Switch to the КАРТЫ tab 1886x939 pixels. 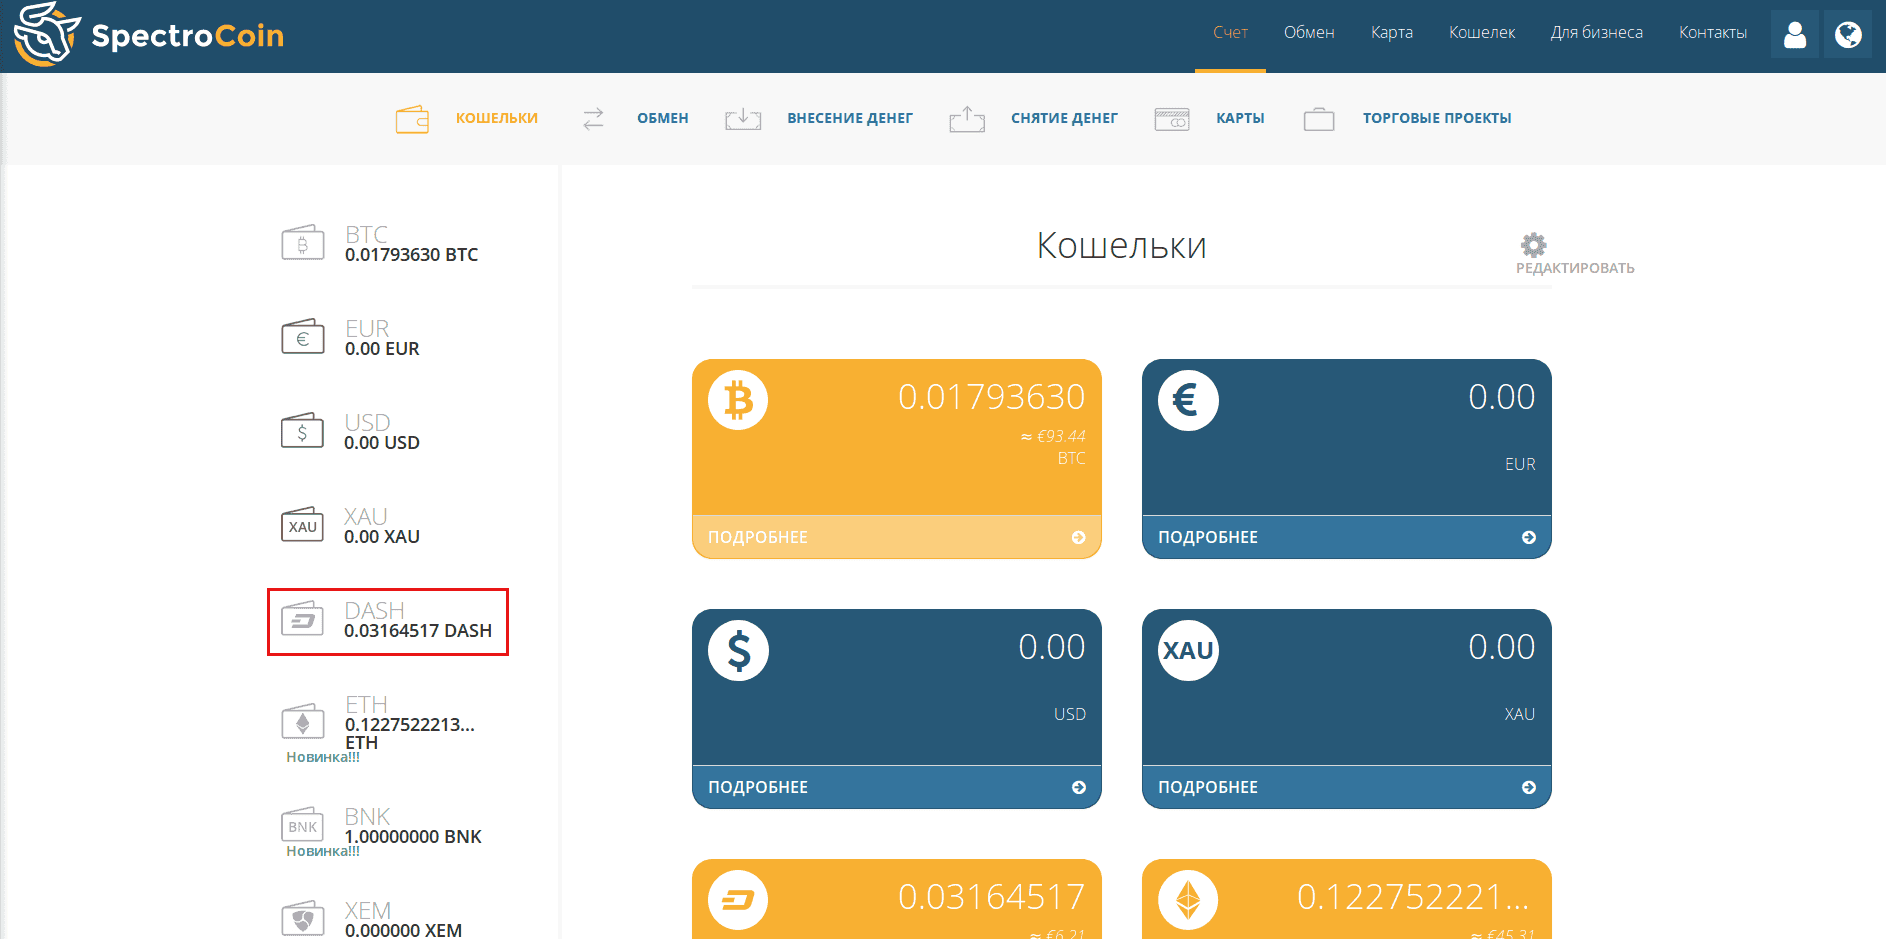click(x=1240, y=118)
